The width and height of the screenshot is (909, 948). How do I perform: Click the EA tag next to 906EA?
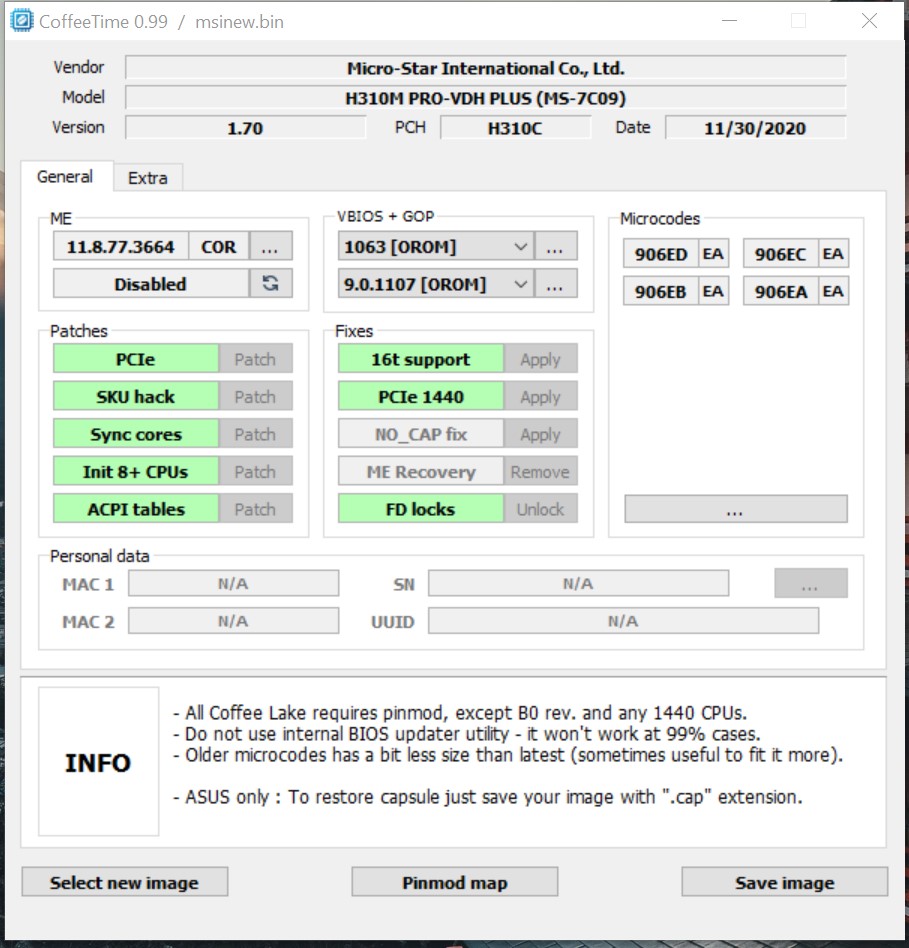tap(833, 291)
